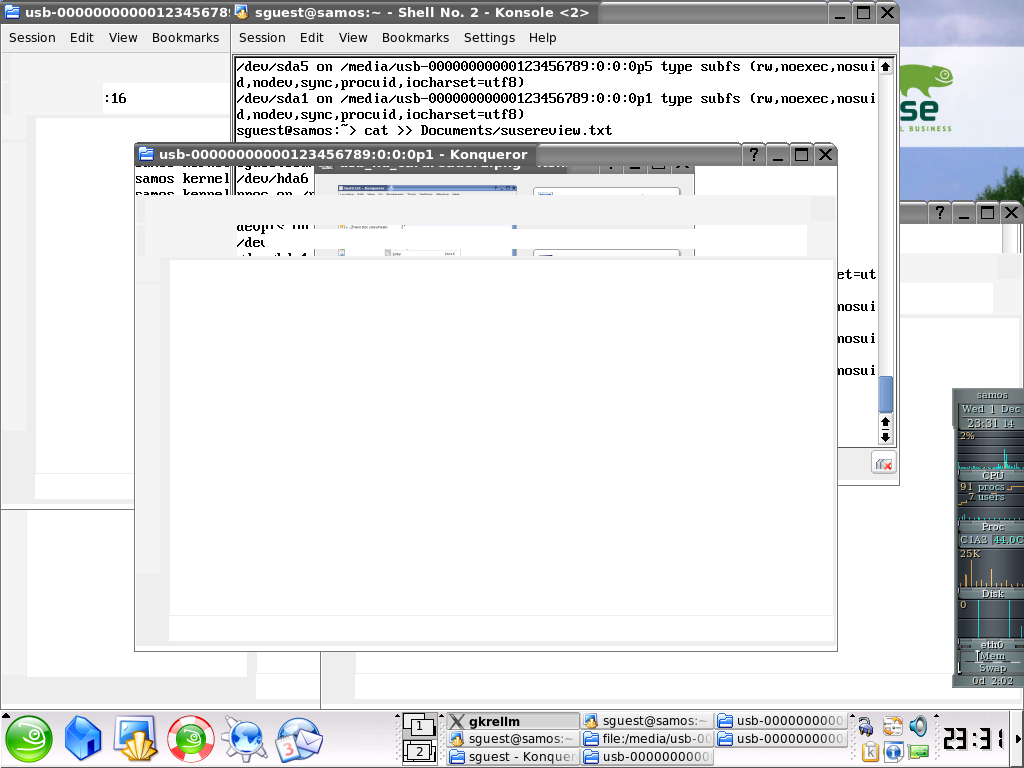This screenshot has height=768, width=1024.
Task: Open Settings menu in Konsole <2> window
Action: coord(489,38)
